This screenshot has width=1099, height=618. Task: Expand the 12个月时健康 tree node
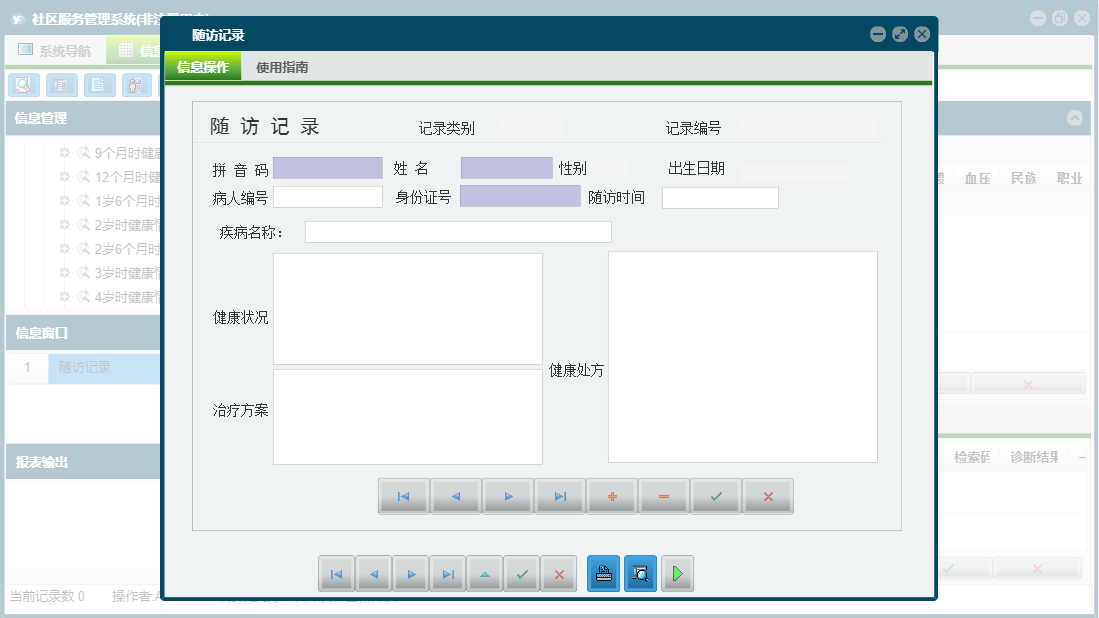(x=64, y=177)
